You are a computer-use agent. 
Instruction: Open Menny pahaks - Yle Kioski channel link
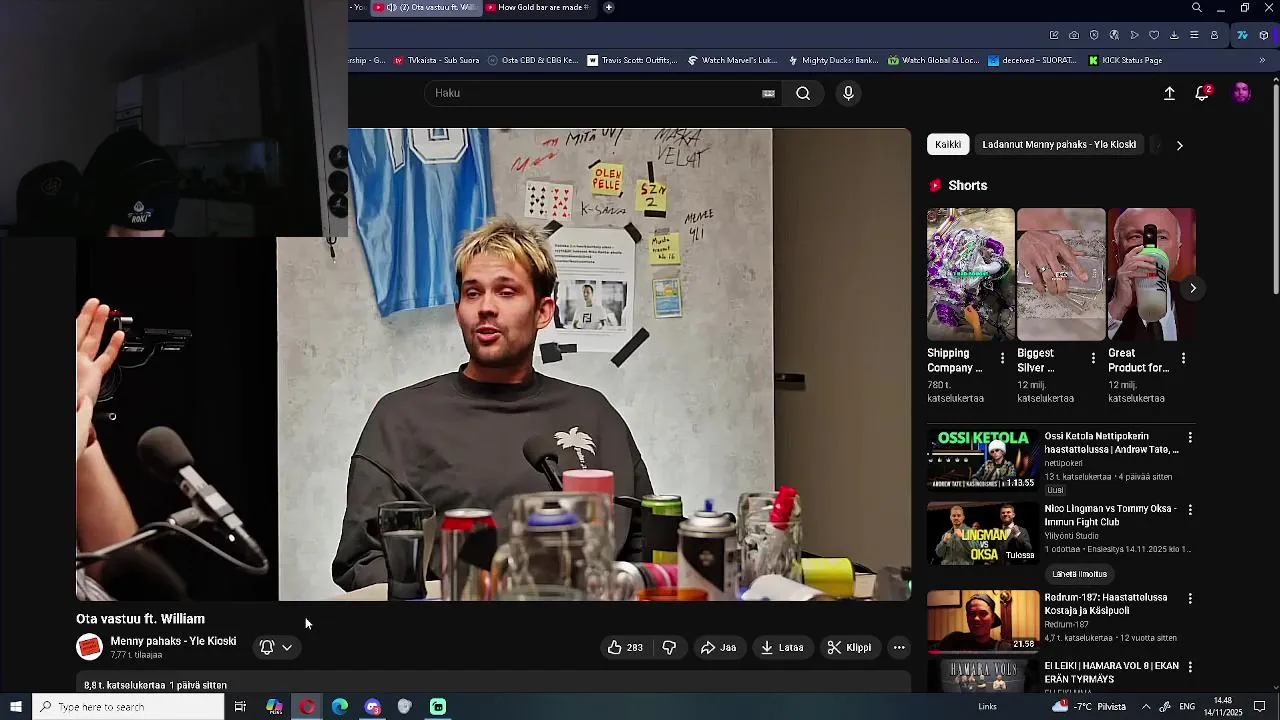click(x=173, y=641)
